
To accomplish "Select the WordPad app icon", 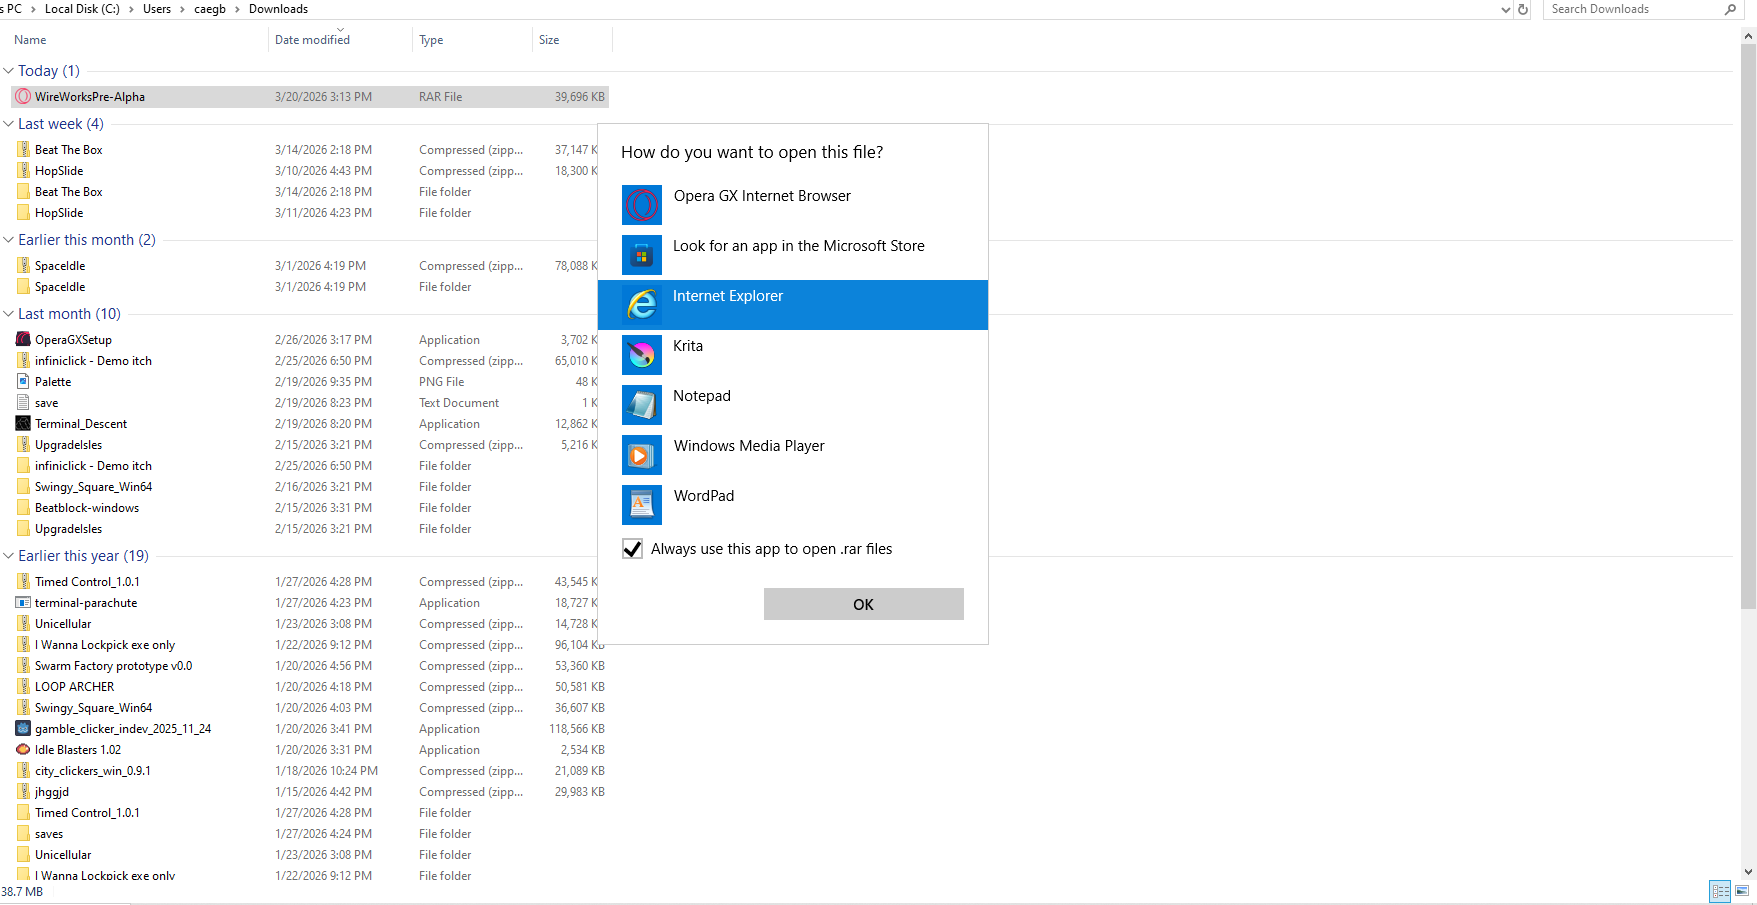I will 642,505.
